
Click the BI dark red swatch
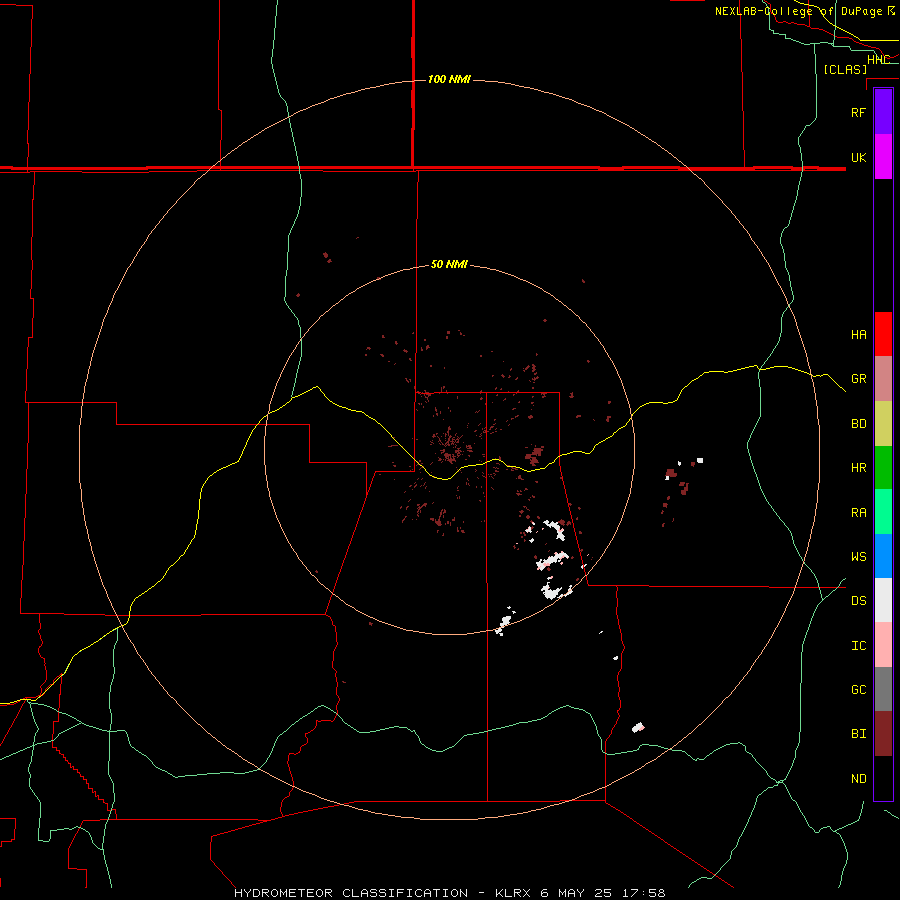click(x=883, y=734)
